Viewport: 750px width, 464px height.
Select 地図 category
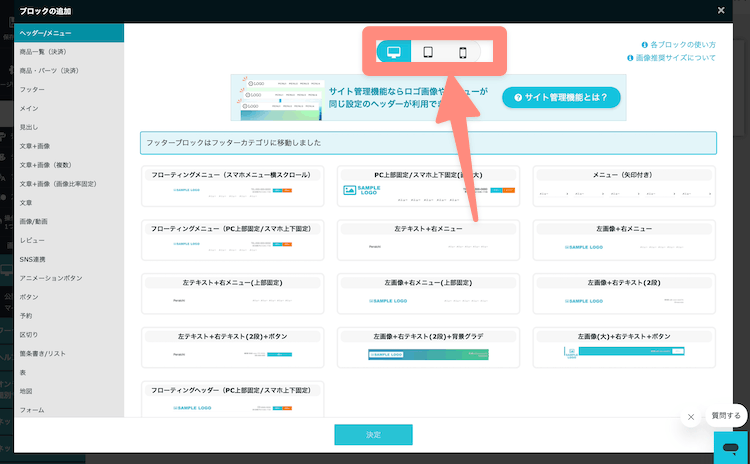point(69,391)
